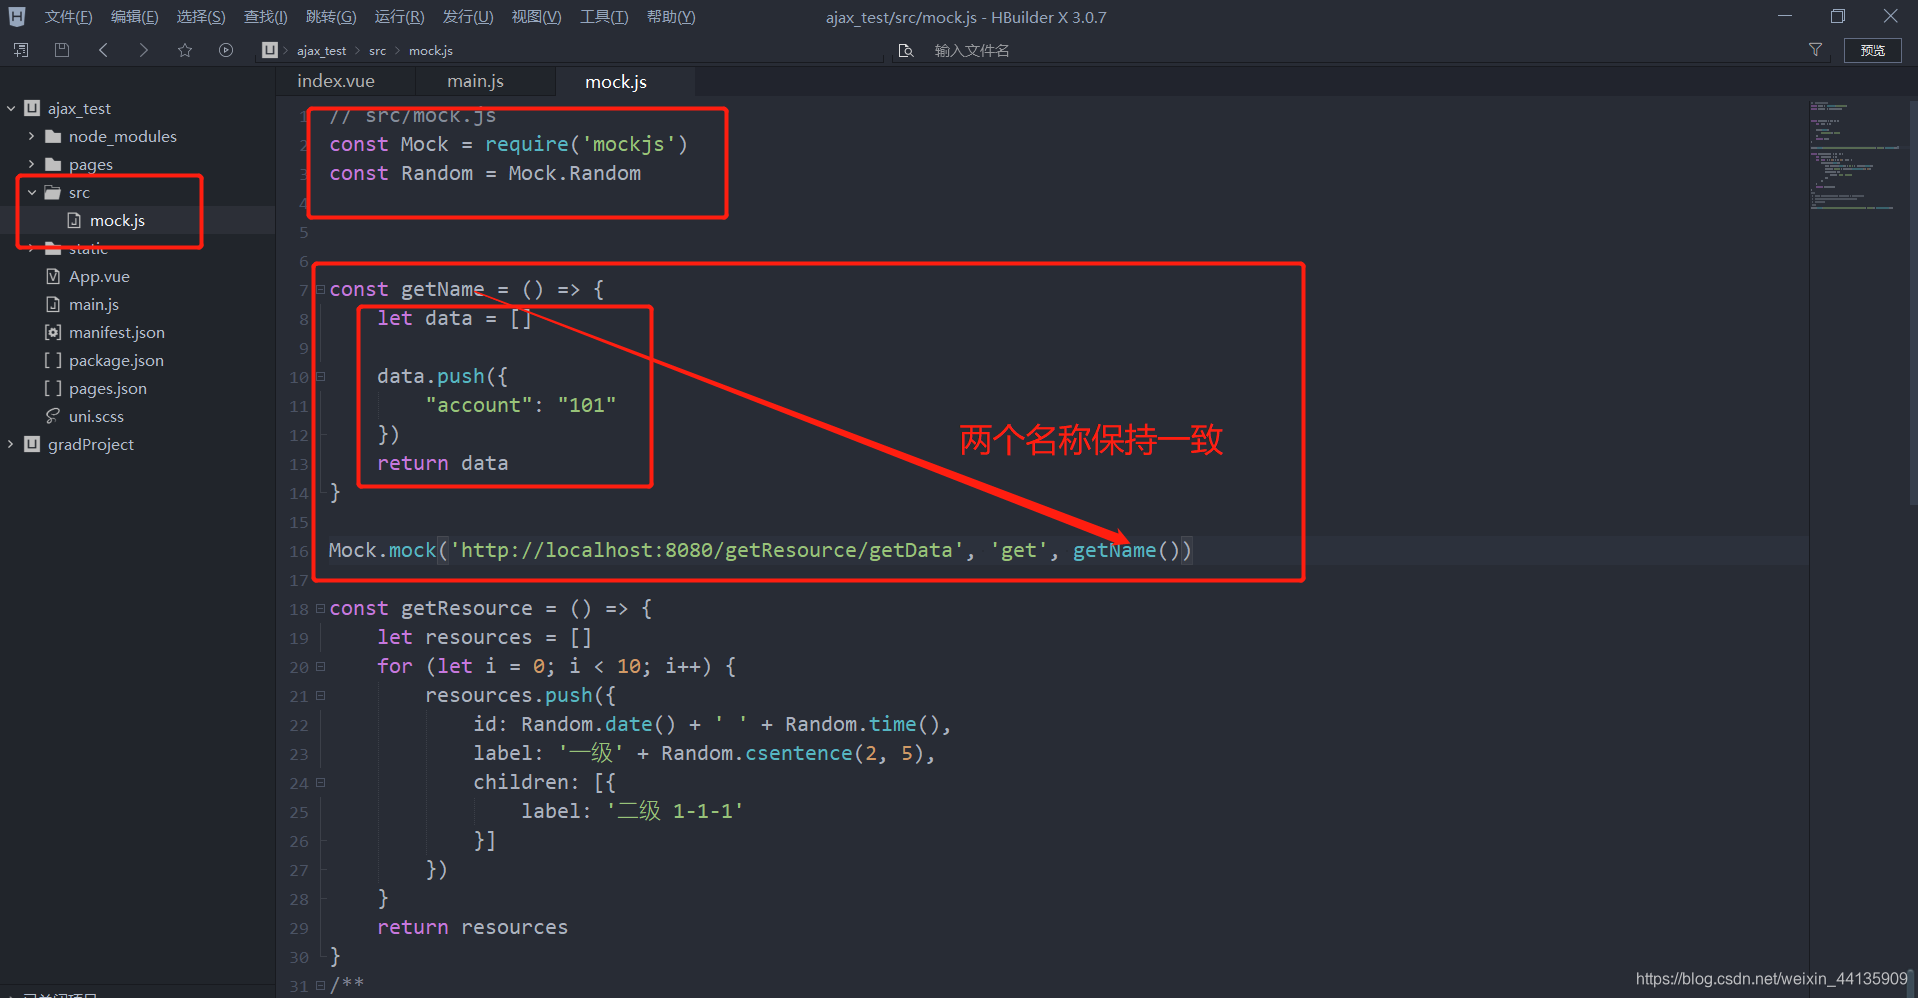Image resolution: width=1918 pixels, height=998 pixels.
Task: Fold the getName function at line 7
Action: [x=321, y=290]
